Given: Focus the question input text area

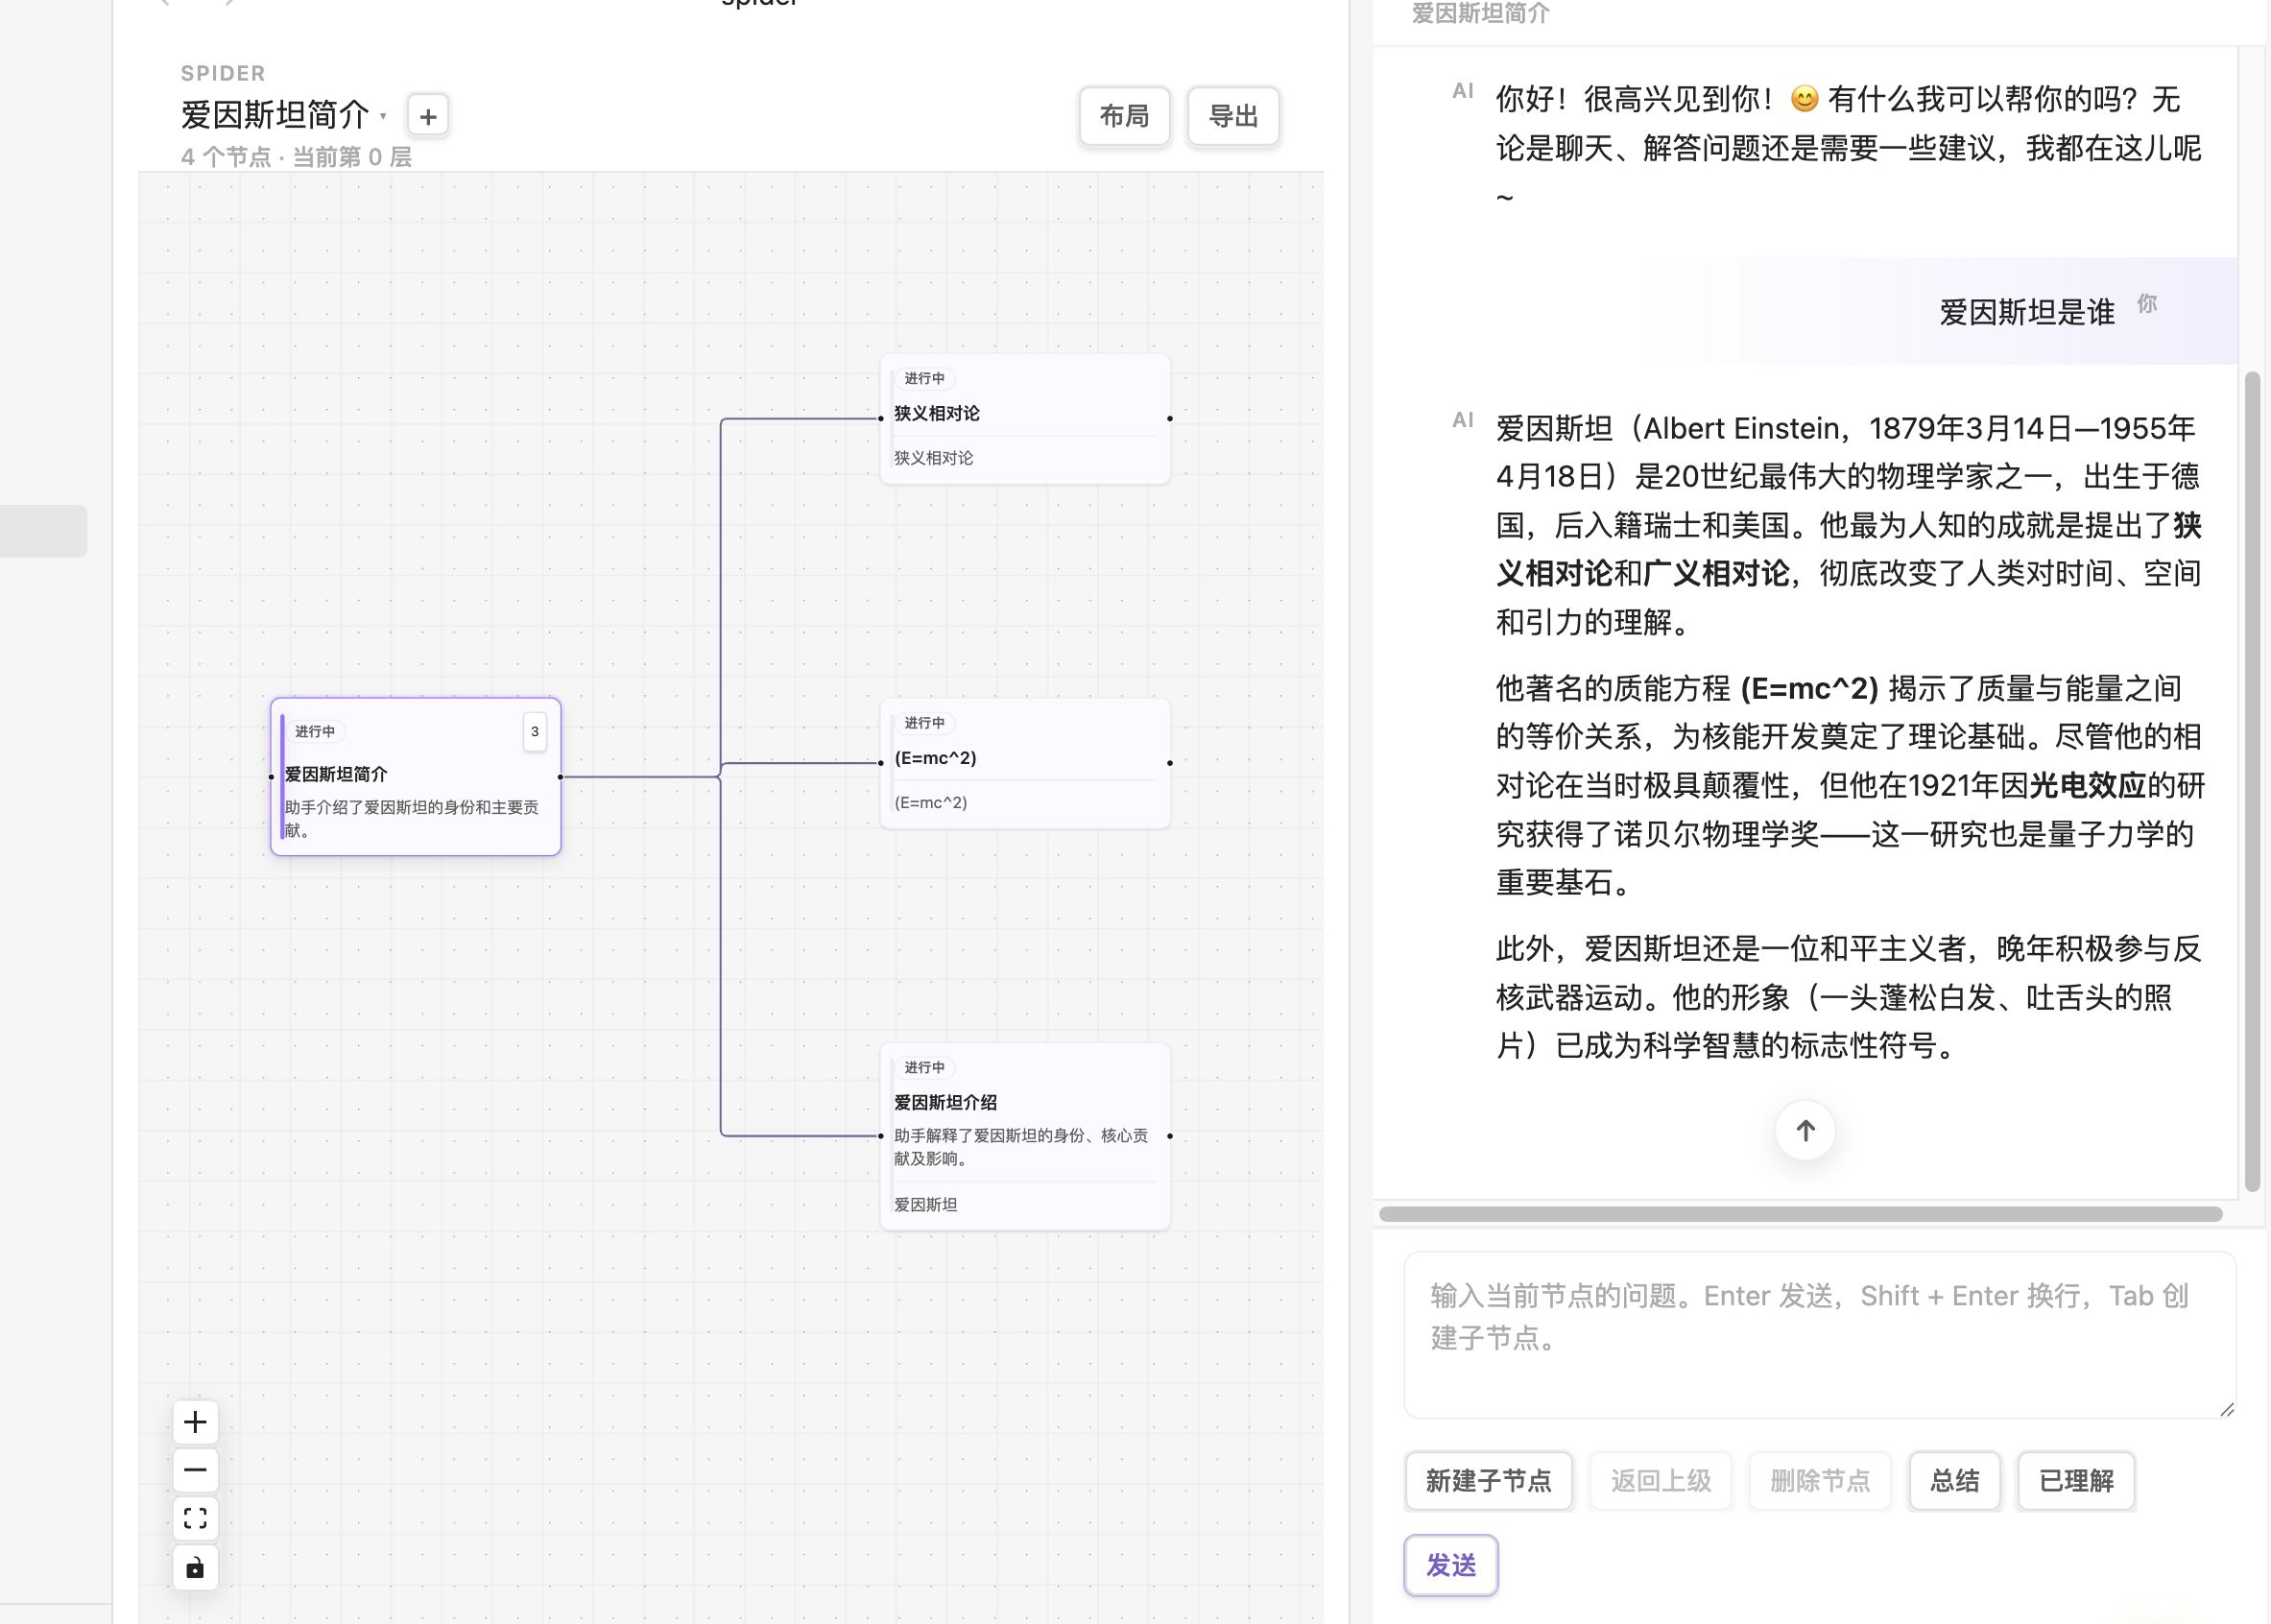Looking at the screenshot, I should (x=1820, y=1335).
